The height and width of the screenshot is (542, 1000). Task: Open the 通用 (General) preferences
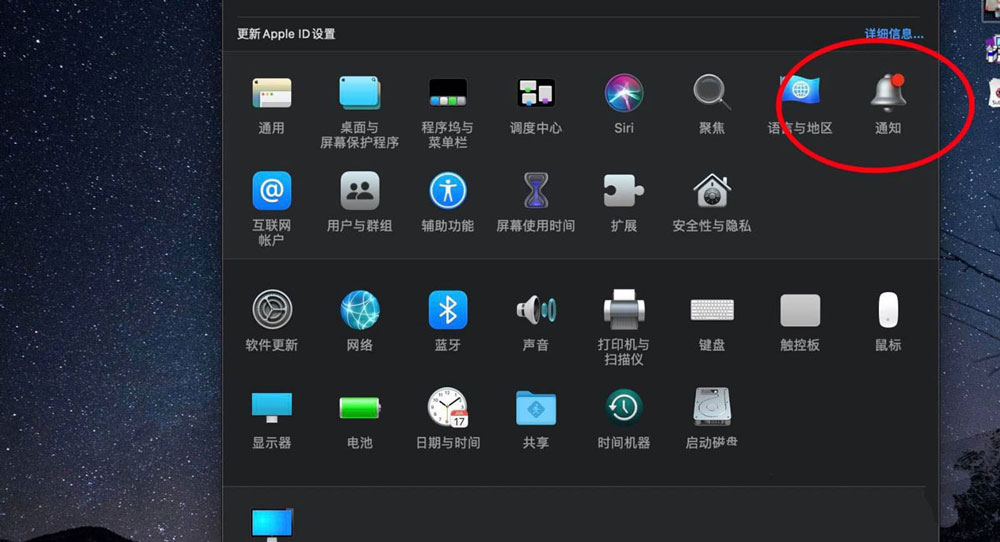coord(272,93)
